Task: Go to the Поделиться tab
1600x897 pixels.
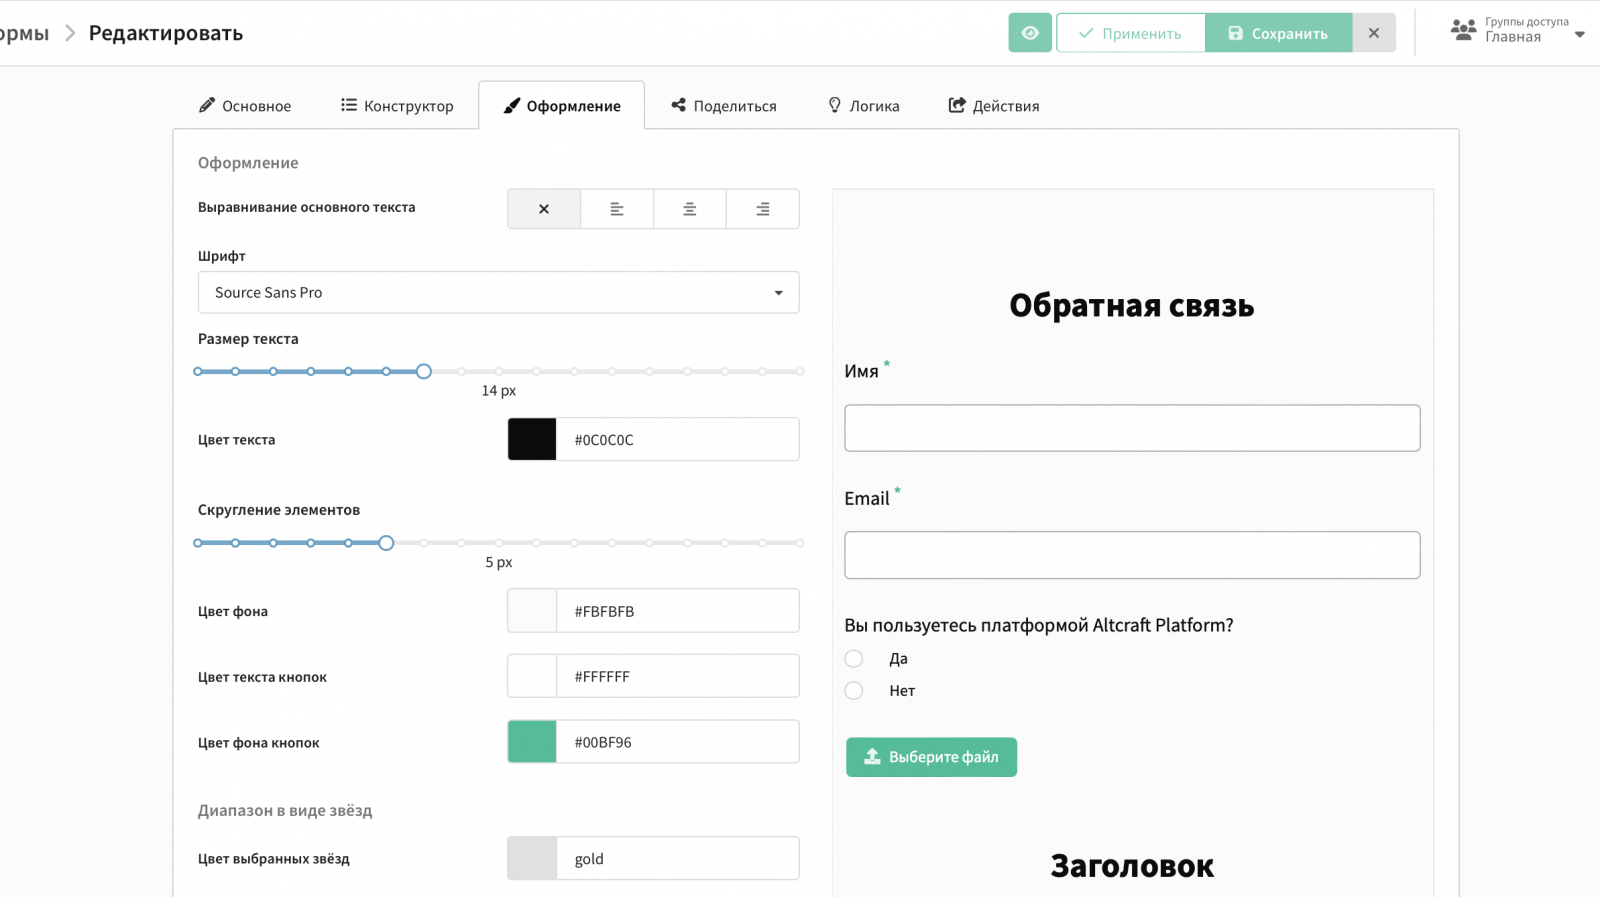Action: pyautogui.click(x=724, y=106)
